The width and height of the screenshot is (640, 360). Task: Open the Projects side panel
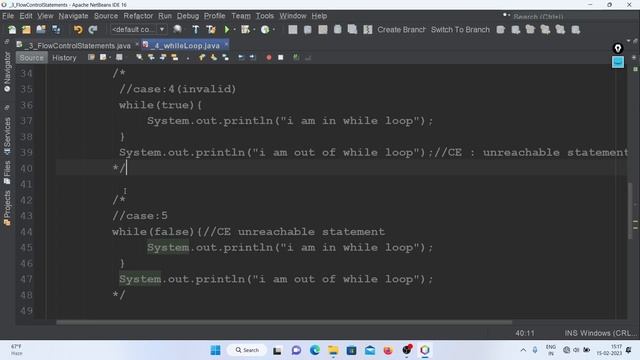point(7,208)
